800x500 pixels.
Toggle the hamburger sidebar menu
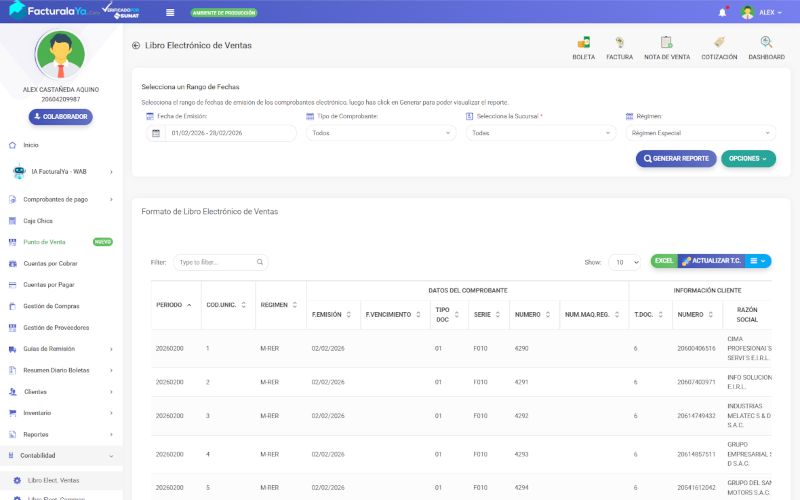170,12
